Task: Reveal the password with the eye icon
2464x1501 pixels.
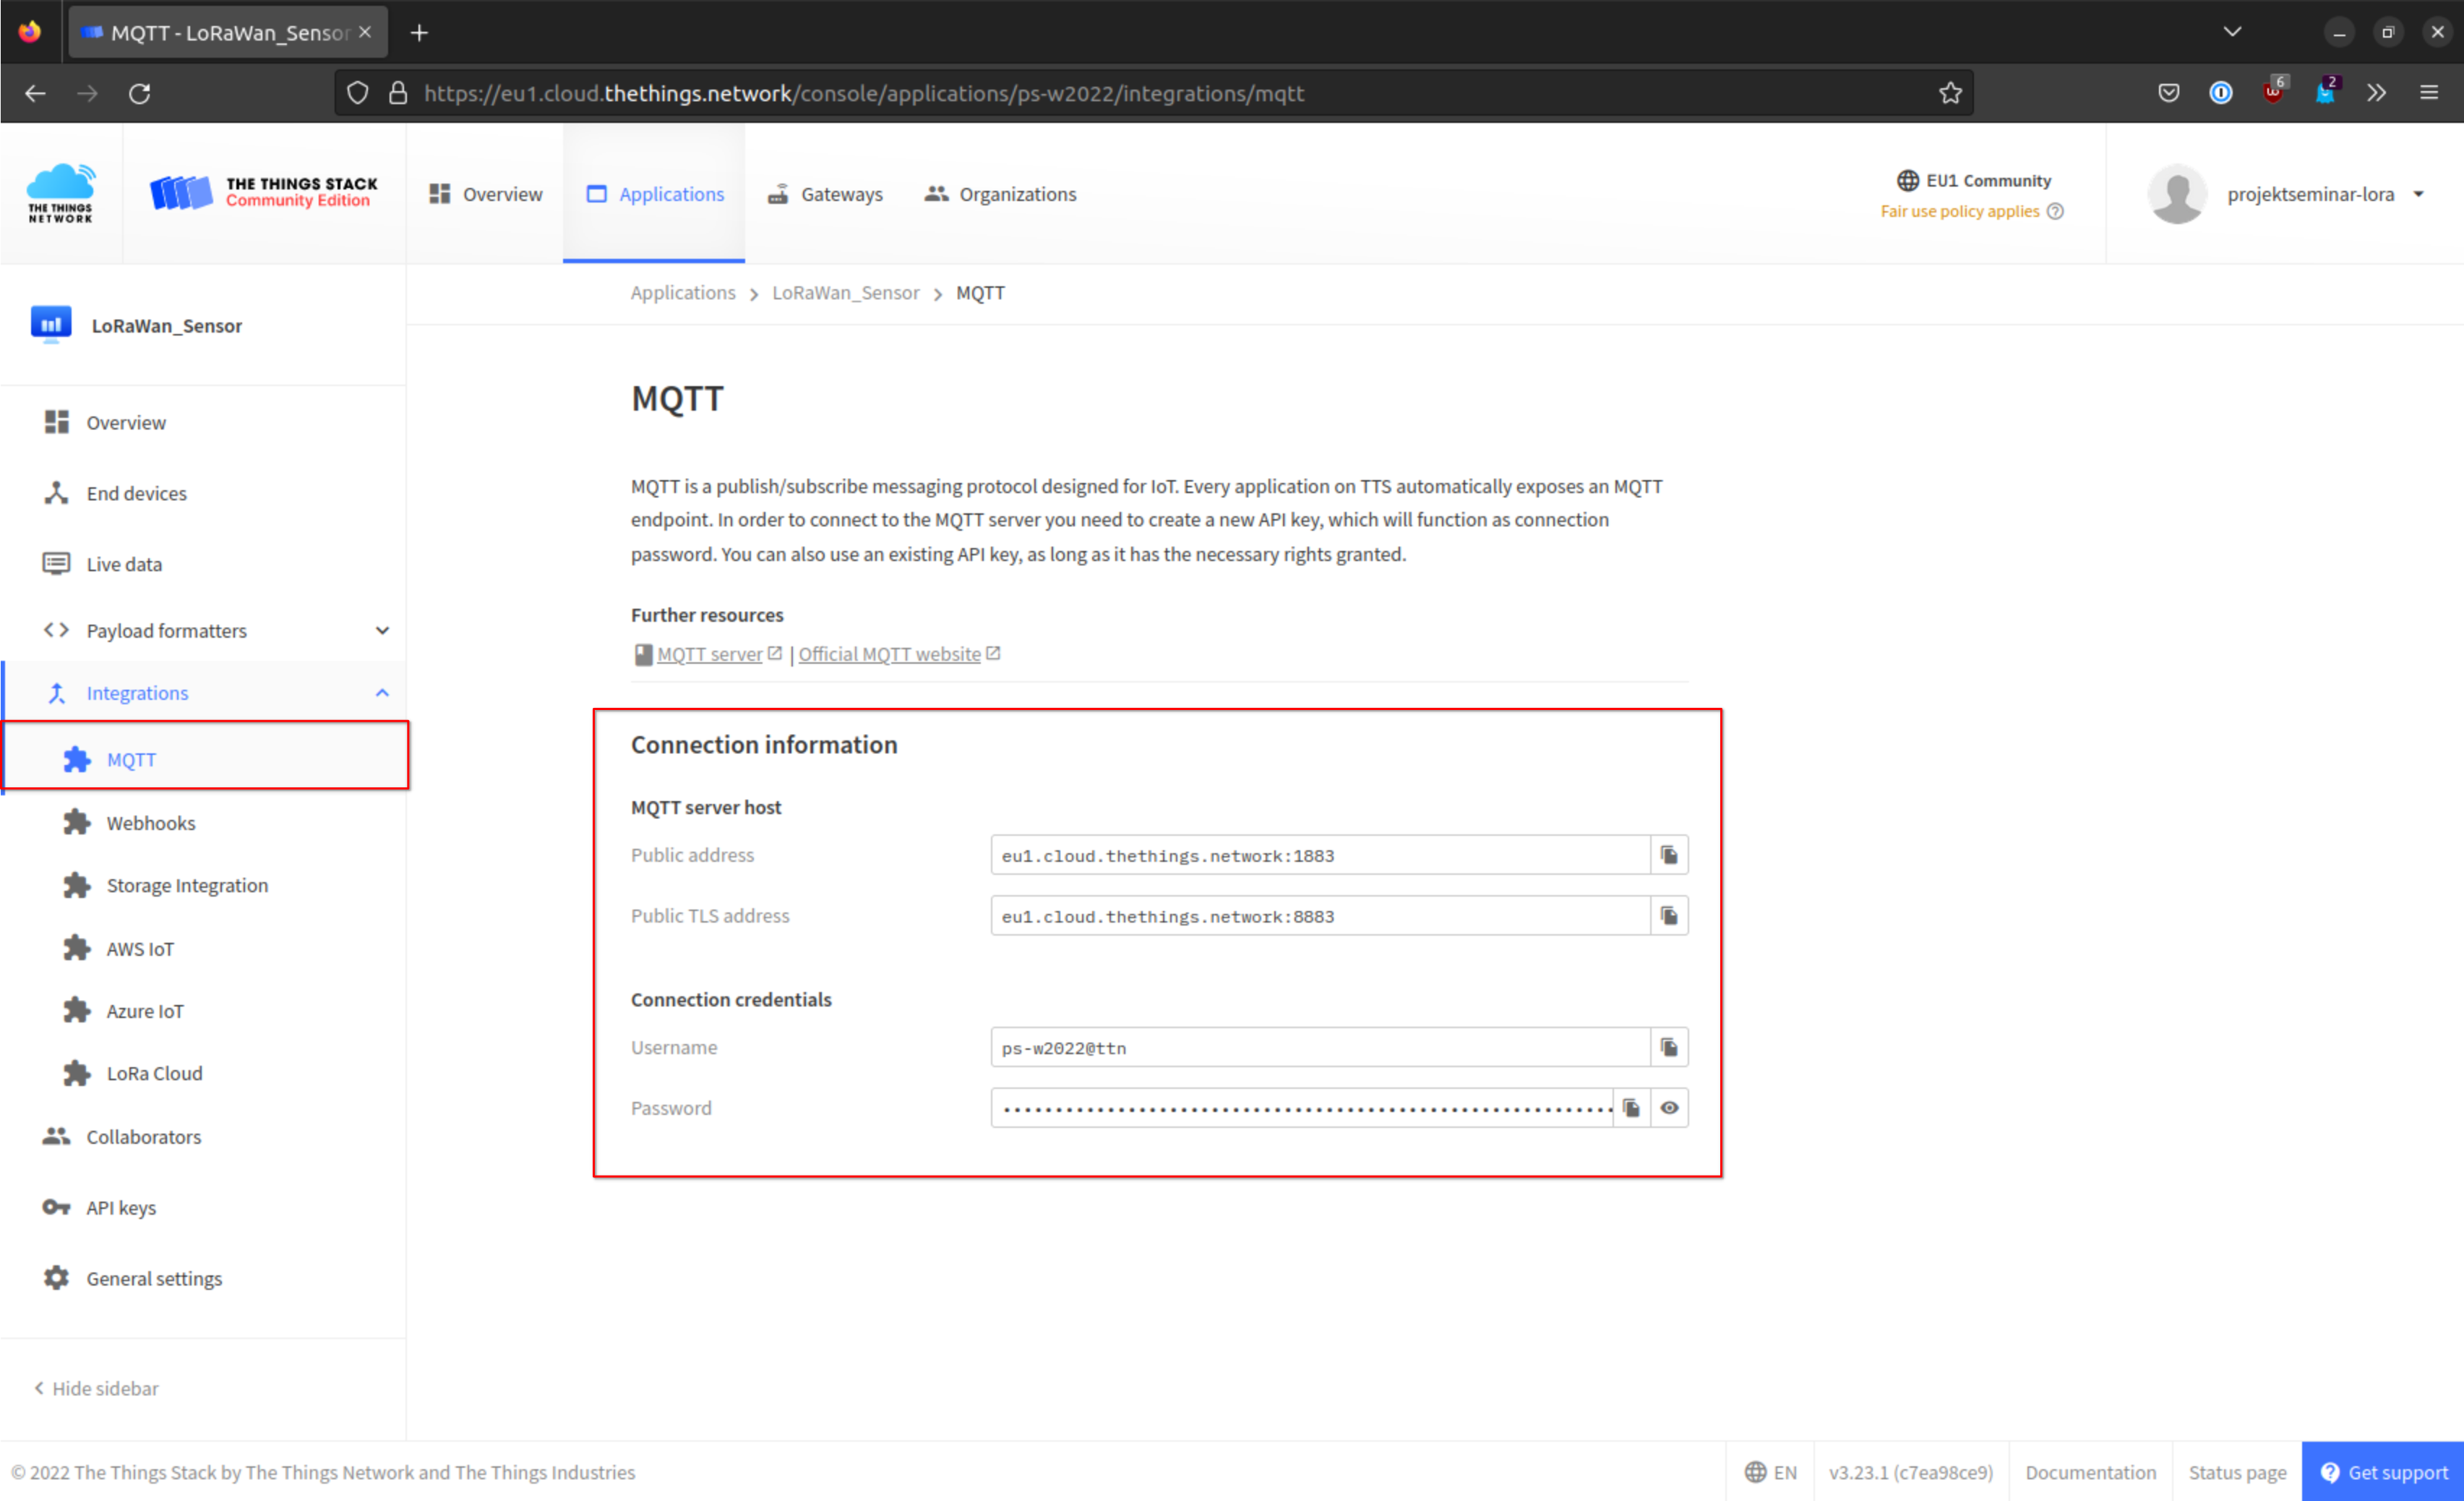Action: coord(1669,1108)
